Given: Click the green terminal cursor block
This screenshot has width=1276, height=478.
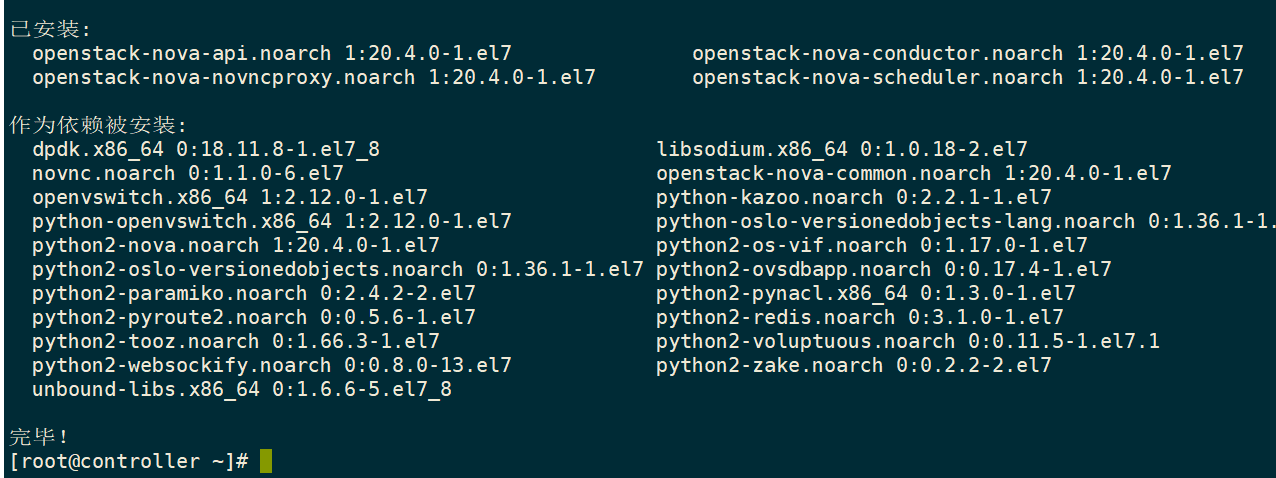Looking at the screenshot, I should pyautogui.click(x=265, y=461).
